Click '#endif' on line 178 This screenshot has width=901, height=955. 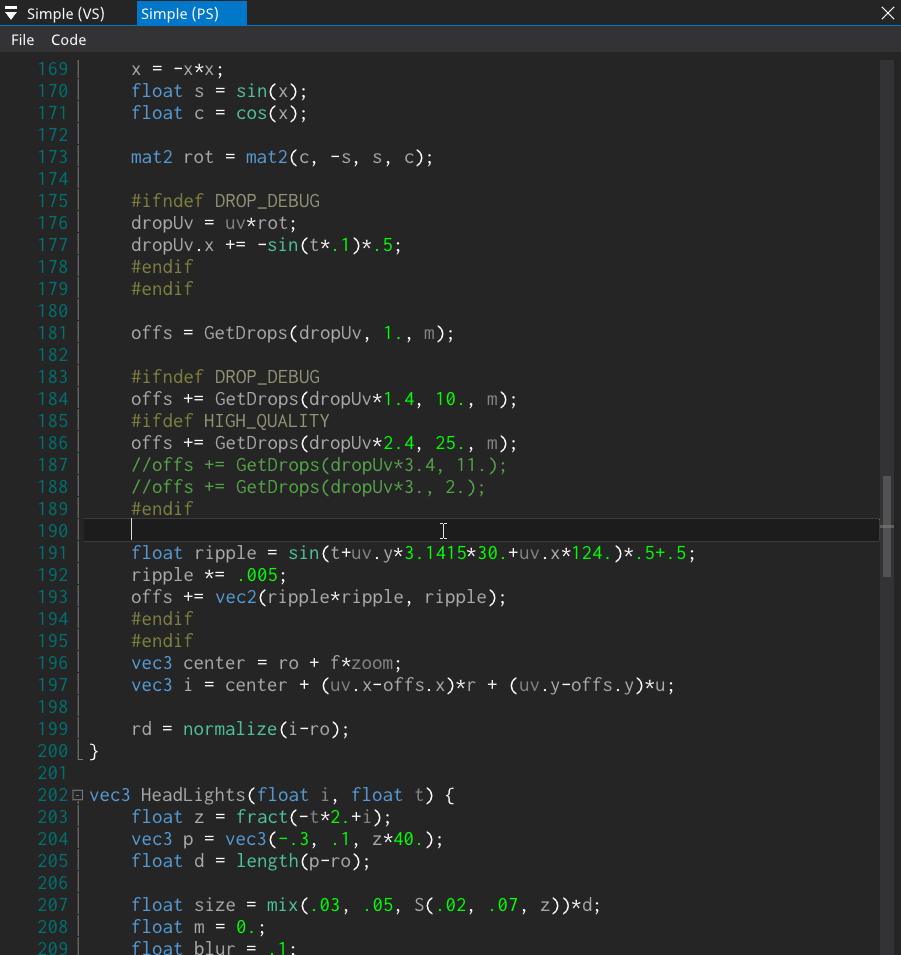click(x=162, y=267)
